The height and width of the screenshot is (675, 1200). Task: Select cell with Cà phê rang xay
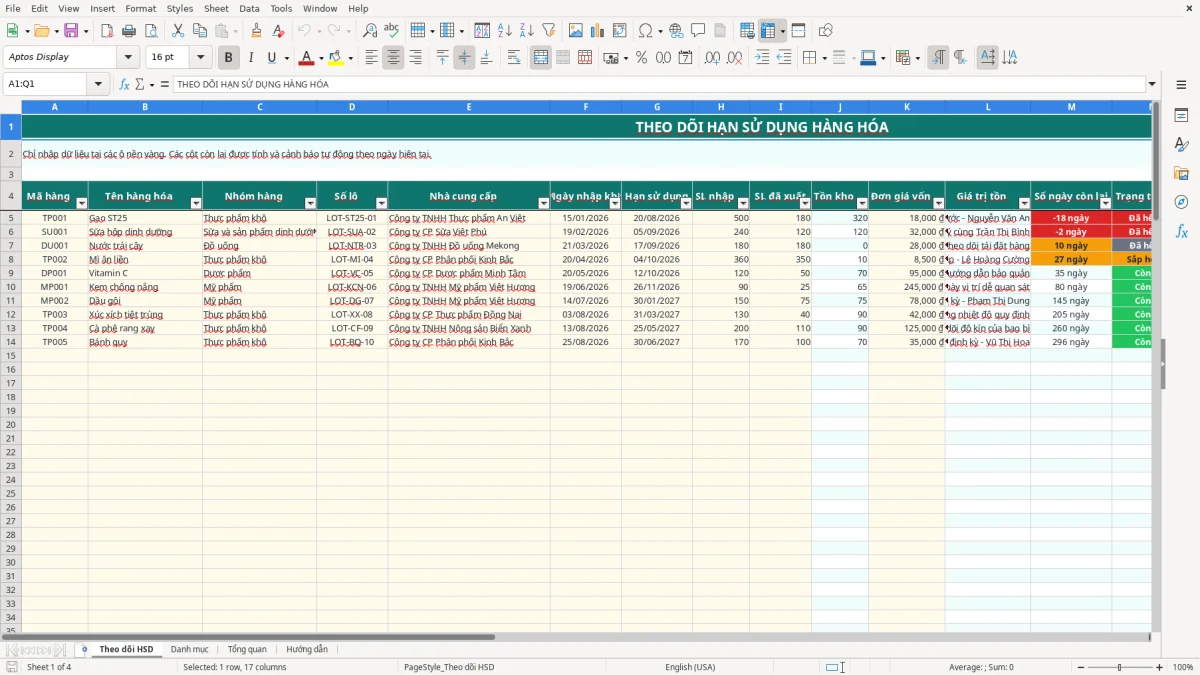click(145, 328)
